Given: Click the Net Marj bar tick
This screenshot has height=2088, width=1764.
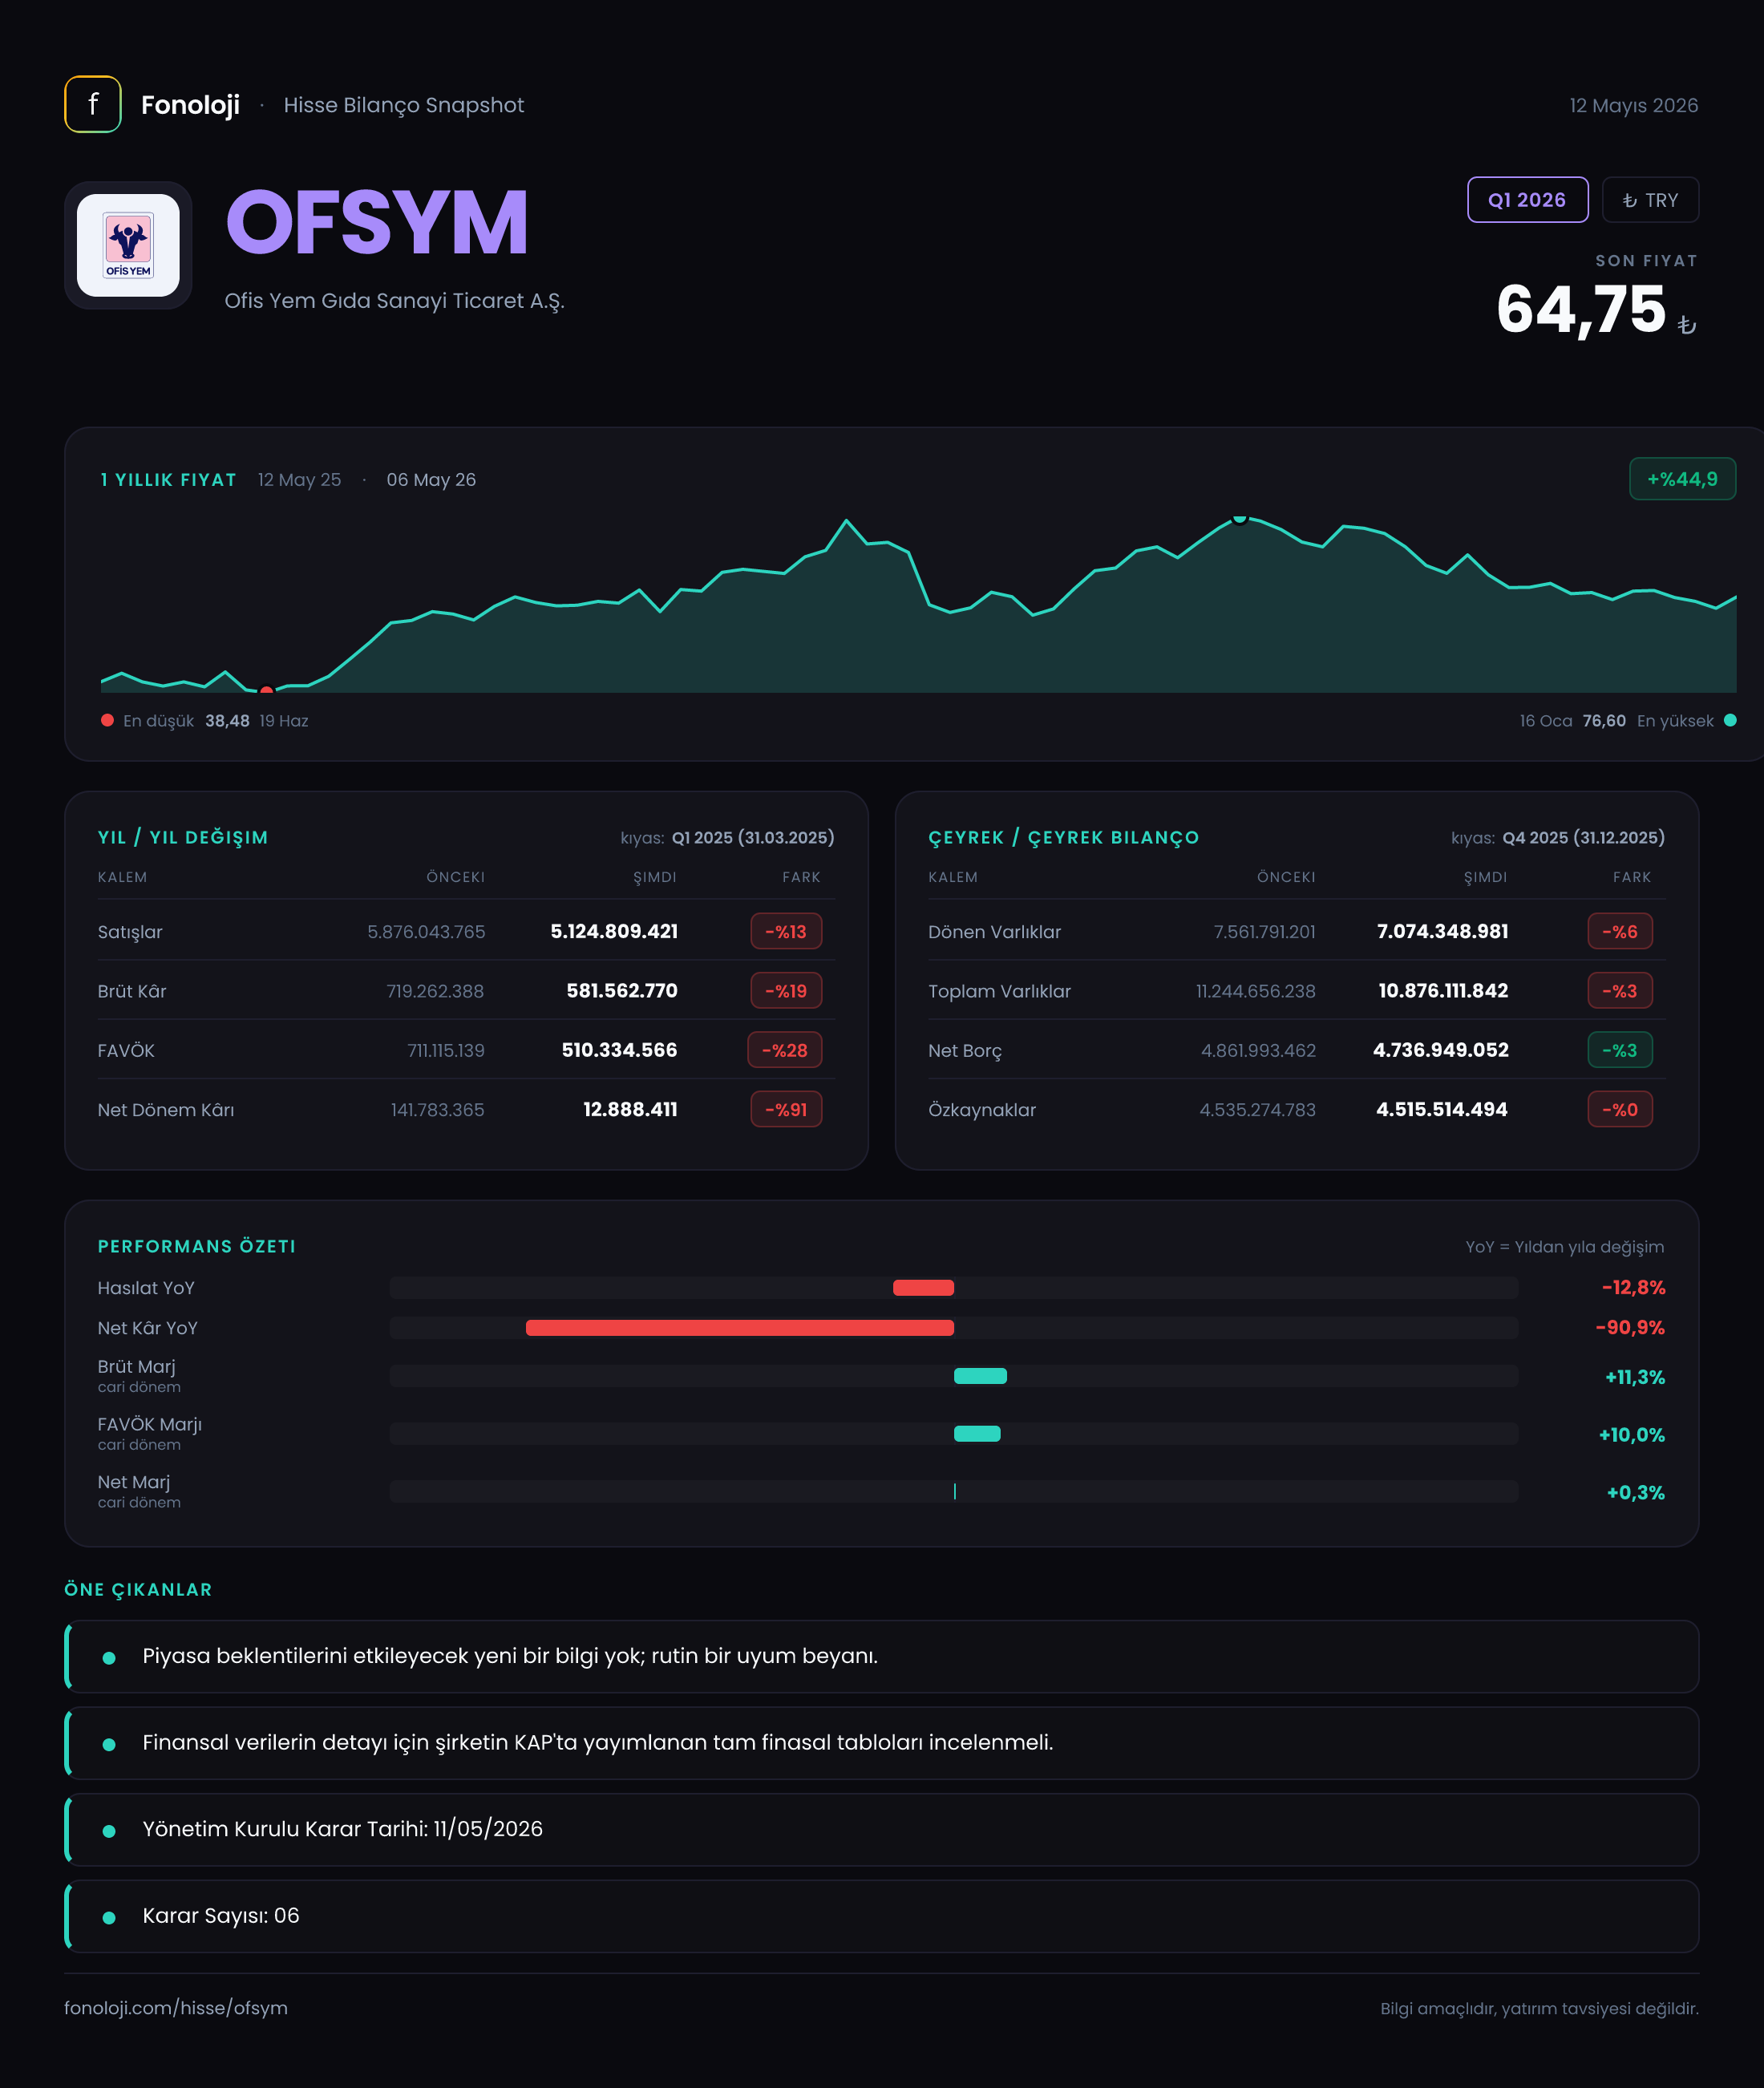Looking at the screenshot, I should pyautogui.click(x=955, y=1491).
